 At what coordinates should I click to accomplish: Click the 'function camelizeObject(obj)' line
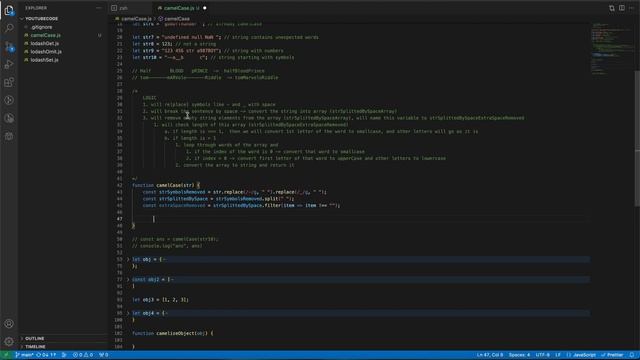point(173,333)
